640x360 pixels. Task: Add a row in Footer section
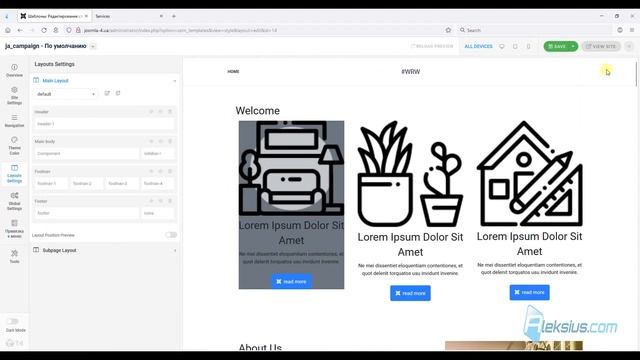[x=151, y=201]
